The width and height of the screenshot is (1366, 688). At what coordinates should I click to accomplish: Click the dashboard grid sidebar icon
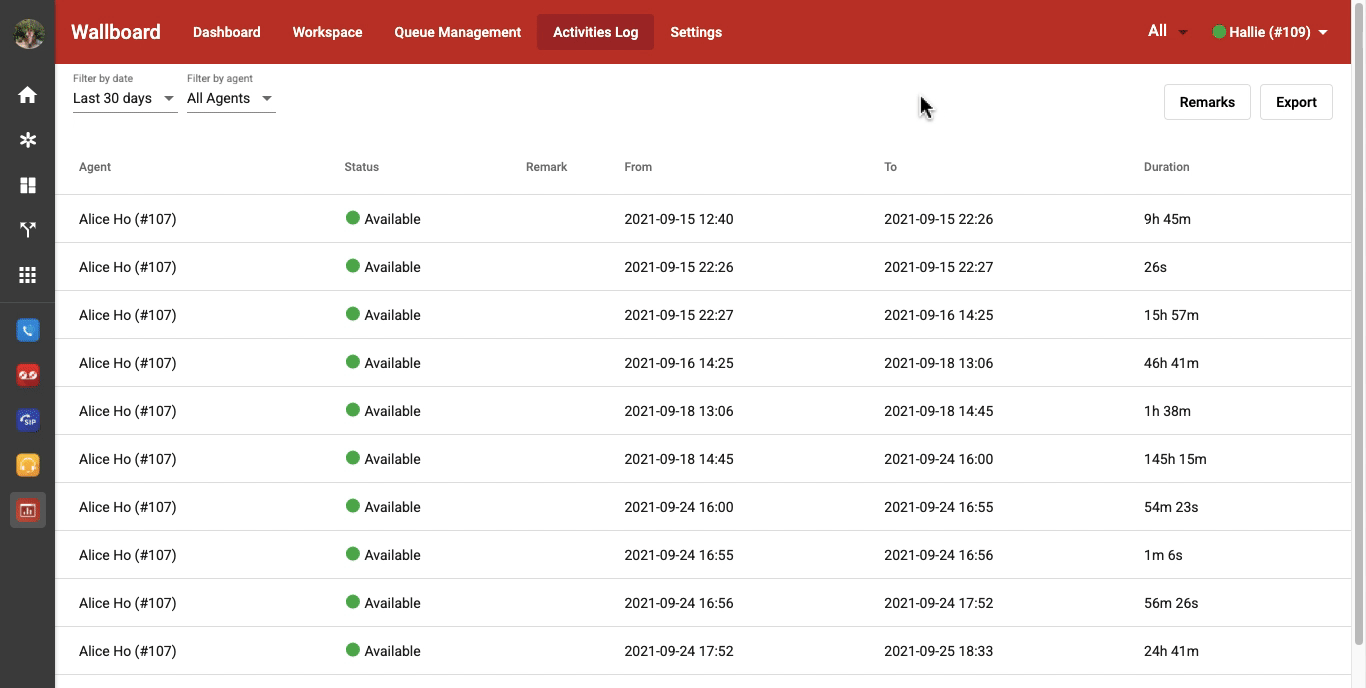27,185
